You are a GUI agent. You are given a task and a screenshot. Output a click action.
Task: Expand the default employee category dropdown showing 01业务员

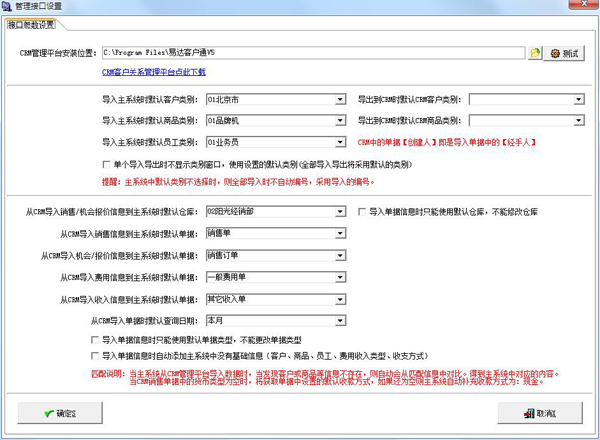click(x=340, y=142)
